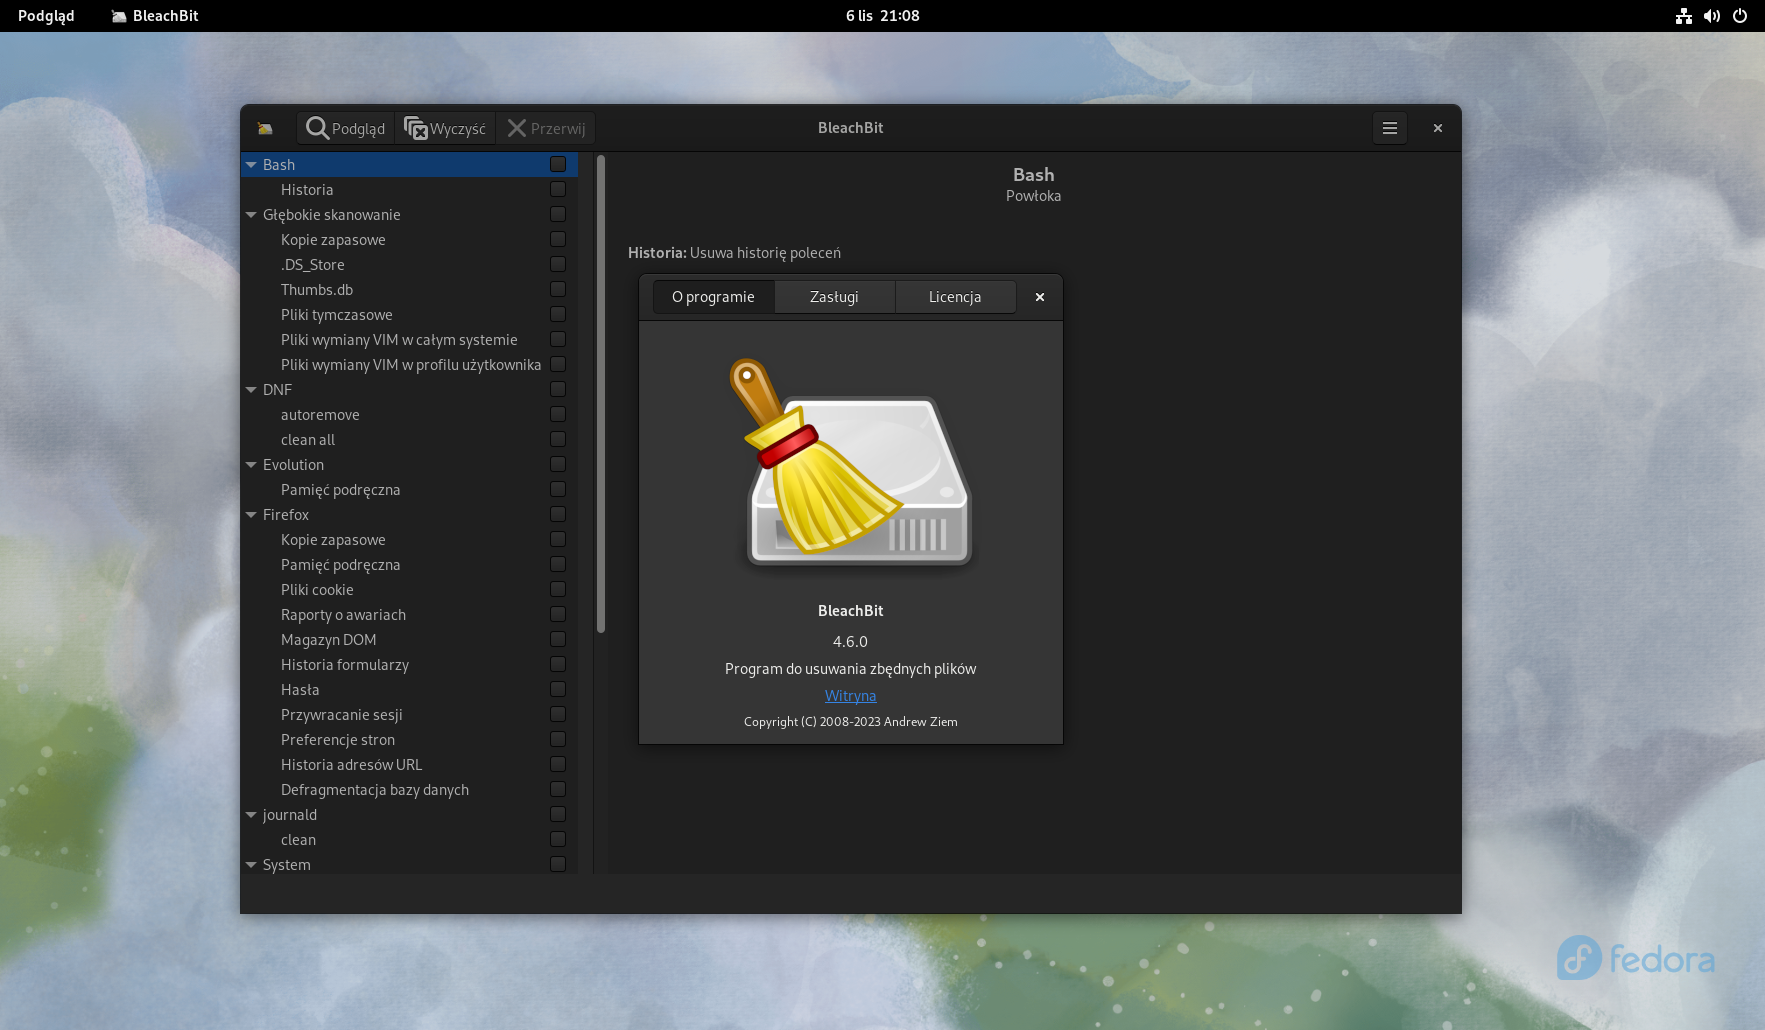Image resolution: width=1765 pixels, height=1030 pixels.
Task: Switch to the Licencja tab
Action: click(954, 297)
